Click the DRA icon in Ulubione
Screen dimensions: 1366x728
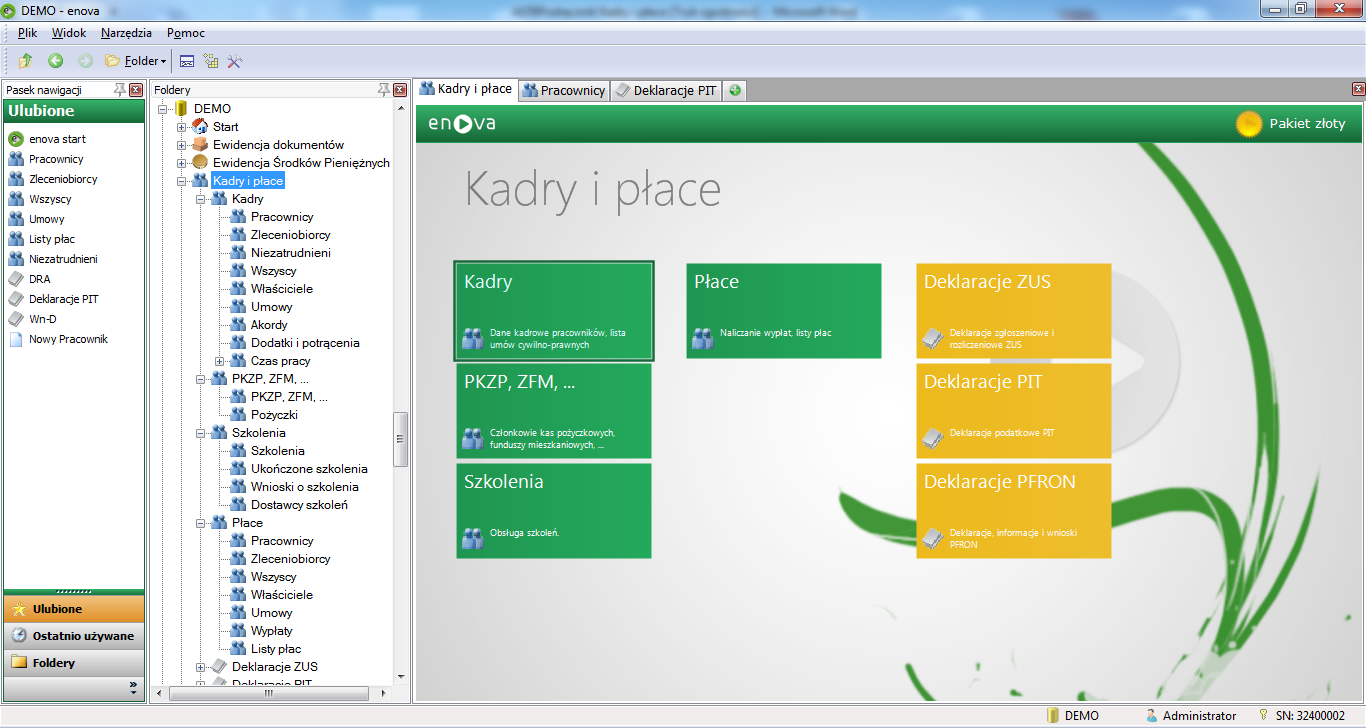pyautogui.click(x=16, y=279)
